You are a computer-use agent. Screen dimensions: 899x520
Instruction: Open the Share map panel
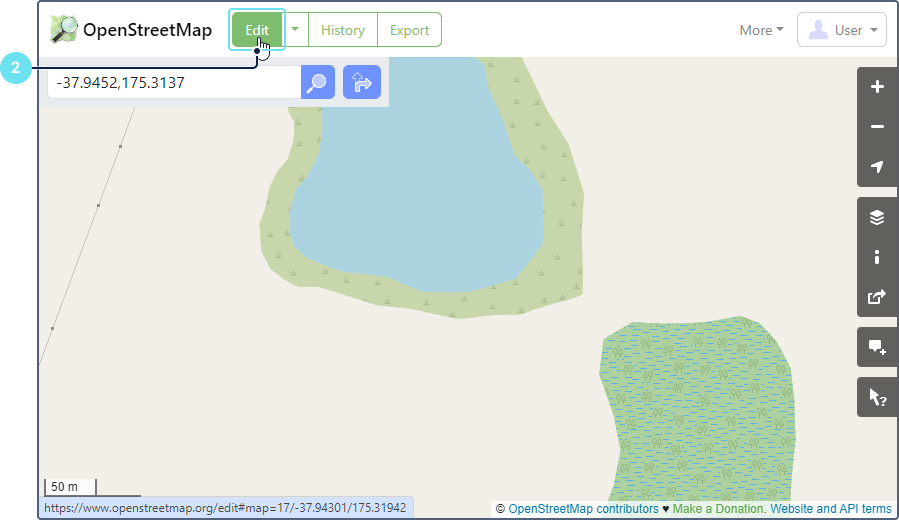pyautogui.click(x=877, y=297)
